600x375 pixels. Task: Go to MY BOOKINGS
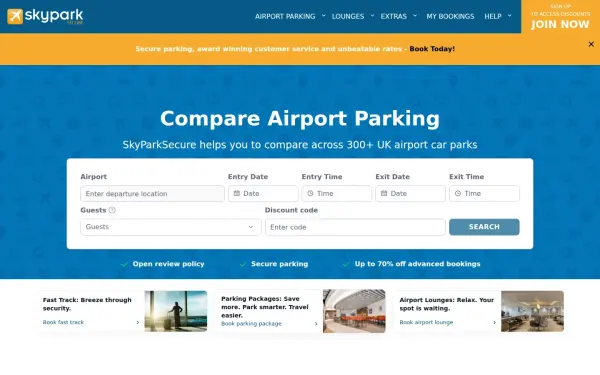[x=450, y=16]
